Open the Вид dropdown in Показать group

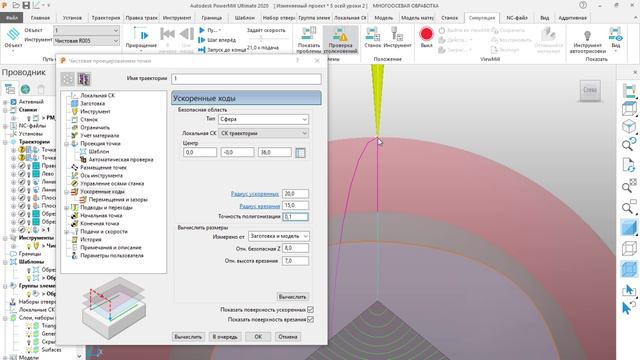(616, 39)
